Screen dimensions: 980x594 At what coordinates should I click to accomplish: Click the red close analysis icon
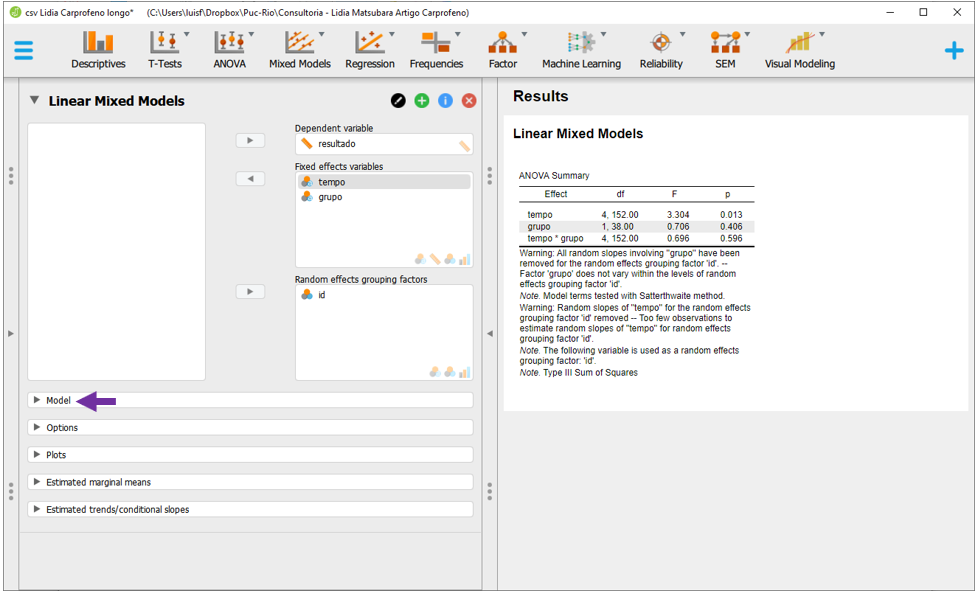[x=469, y=101]
